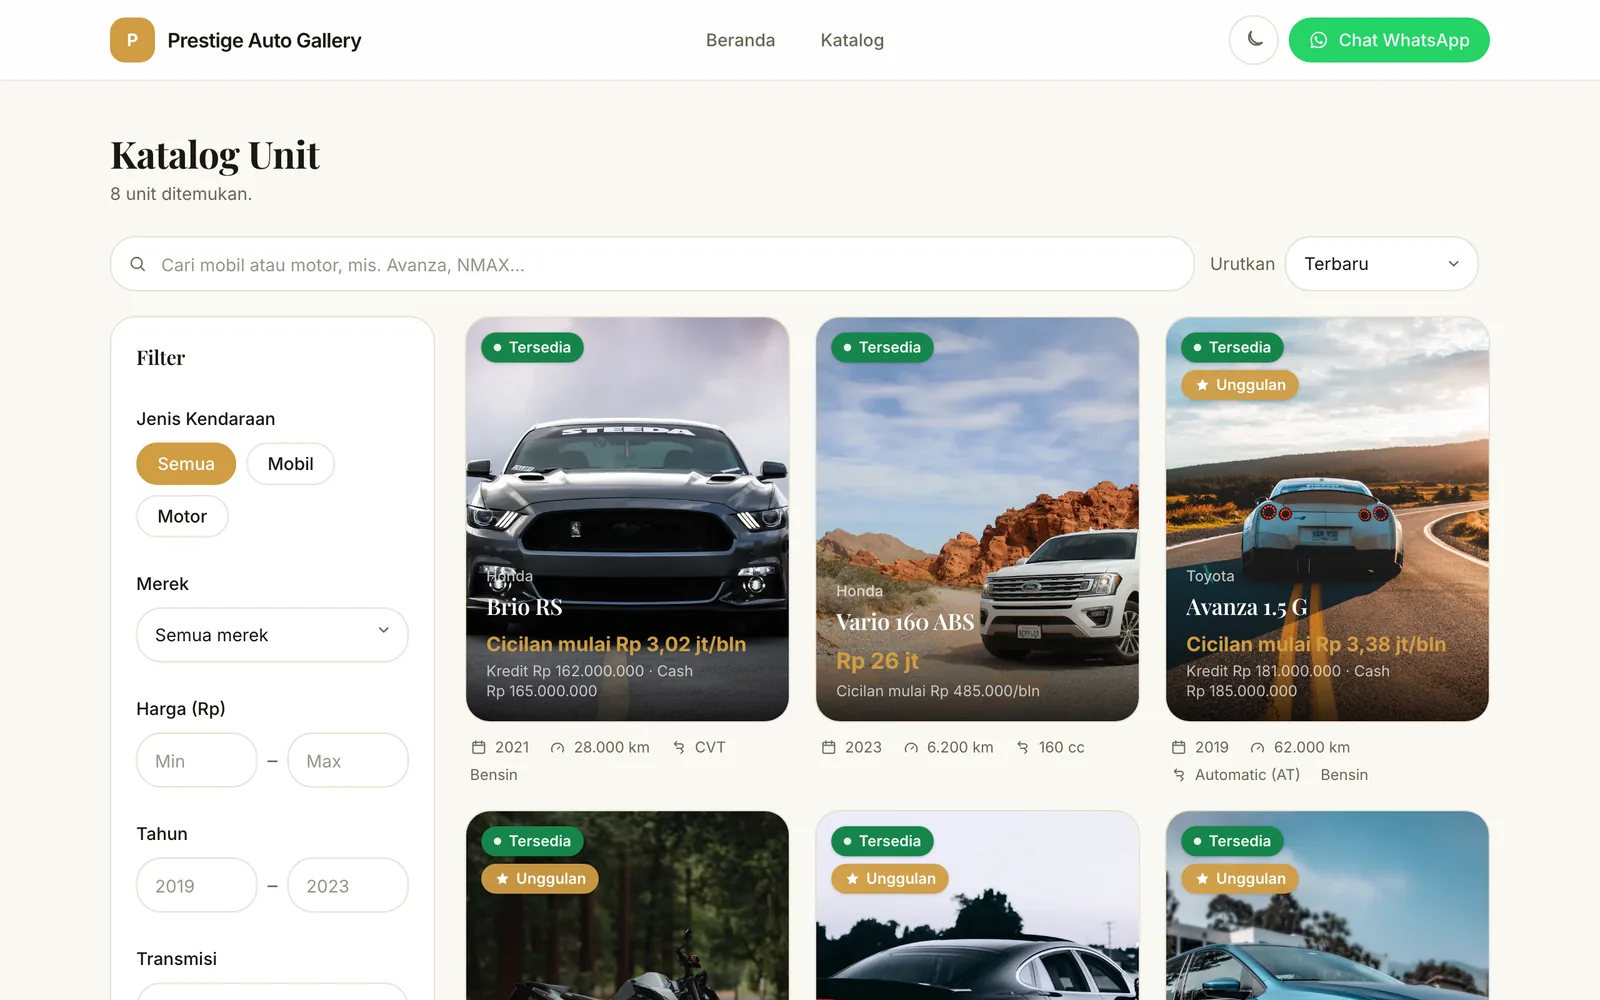Click the Cicilan mulai Rp 485.000/bln text

pyautogui.click(x=938, y=691)
